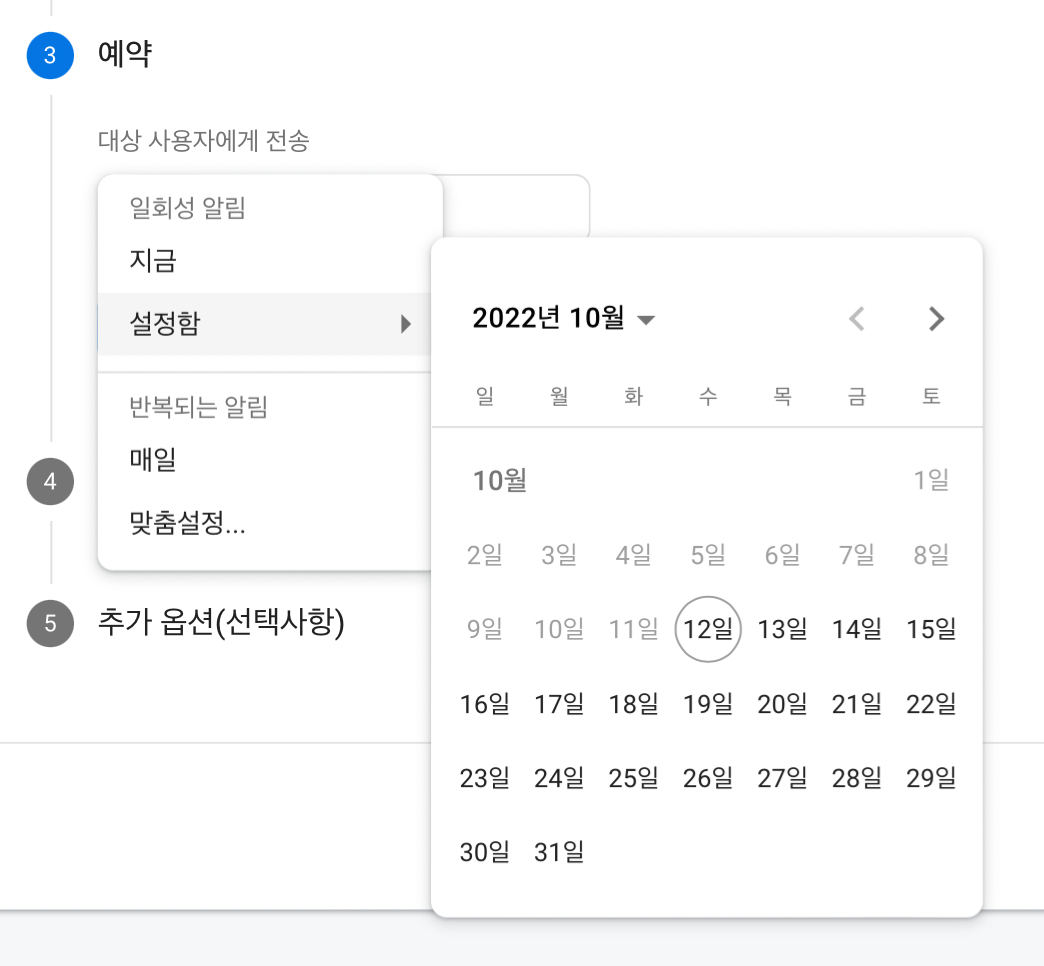Select the circled date 12일
This screenshot has height=966, width=1044.
708,629
